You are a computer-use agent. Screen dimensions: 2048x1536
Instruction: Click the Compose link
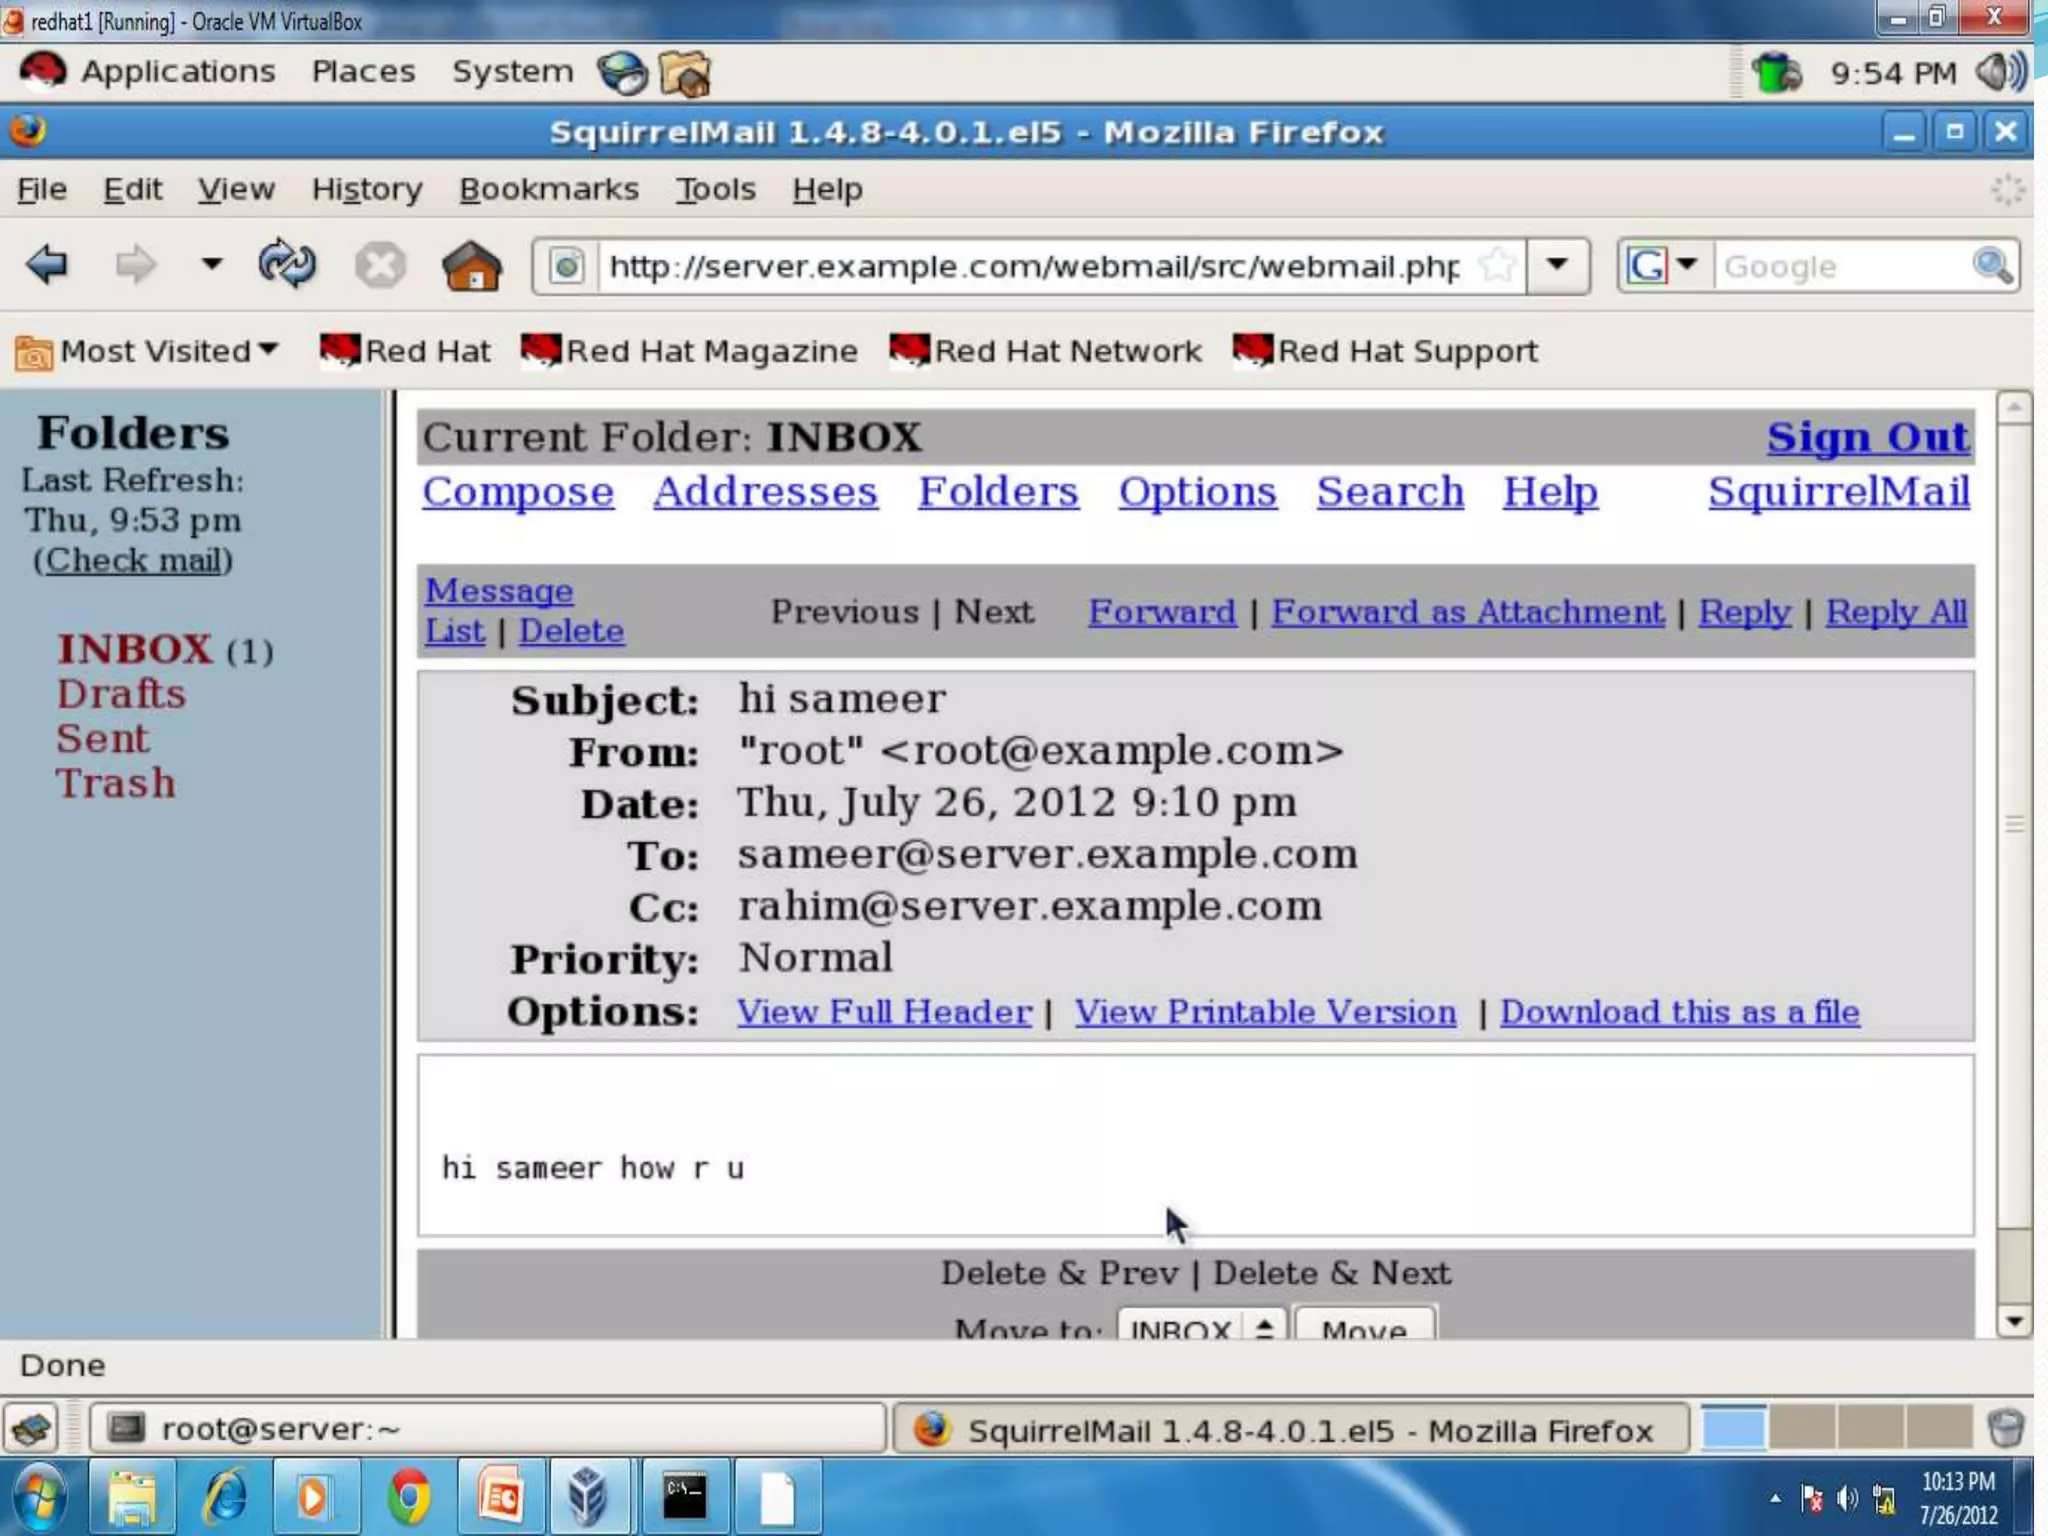(x=517, y=492)
